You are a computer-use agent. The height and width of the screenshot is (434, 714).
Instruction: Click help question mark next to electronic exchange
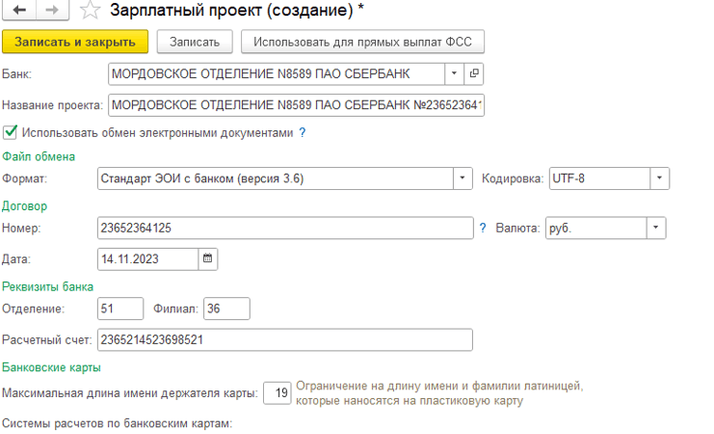coord(302,132)
